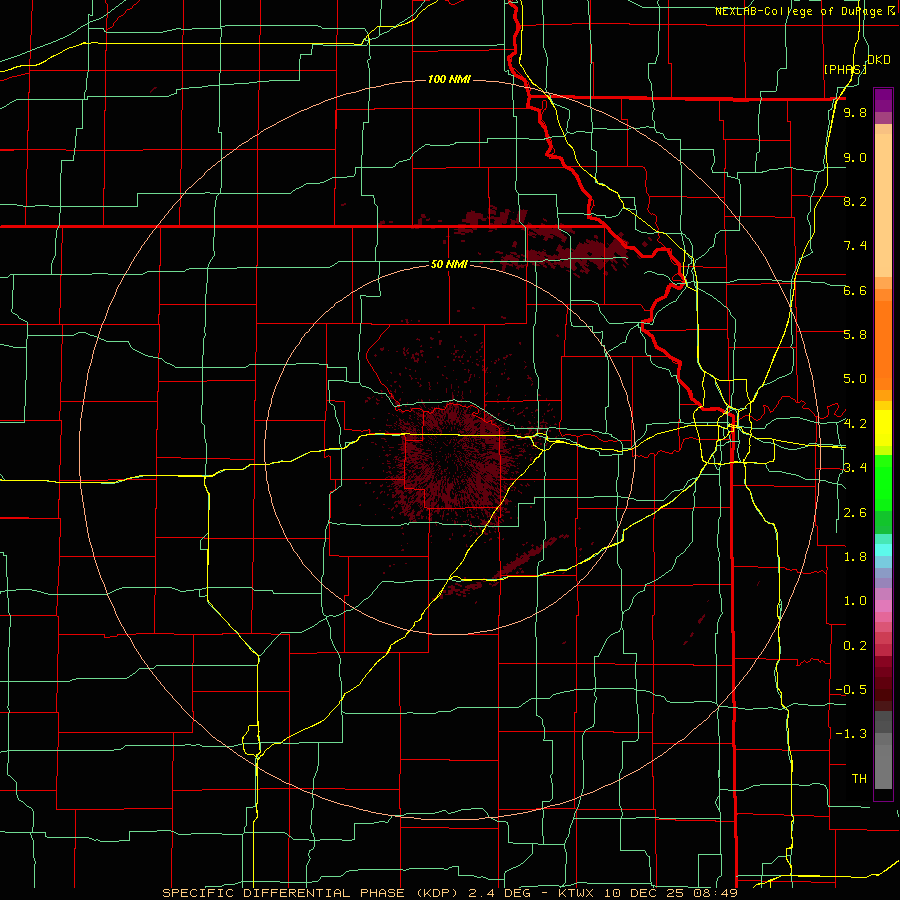Click the -1.3 scale value
This screenshot has height=900, width=900.
(x=851, y=734)
